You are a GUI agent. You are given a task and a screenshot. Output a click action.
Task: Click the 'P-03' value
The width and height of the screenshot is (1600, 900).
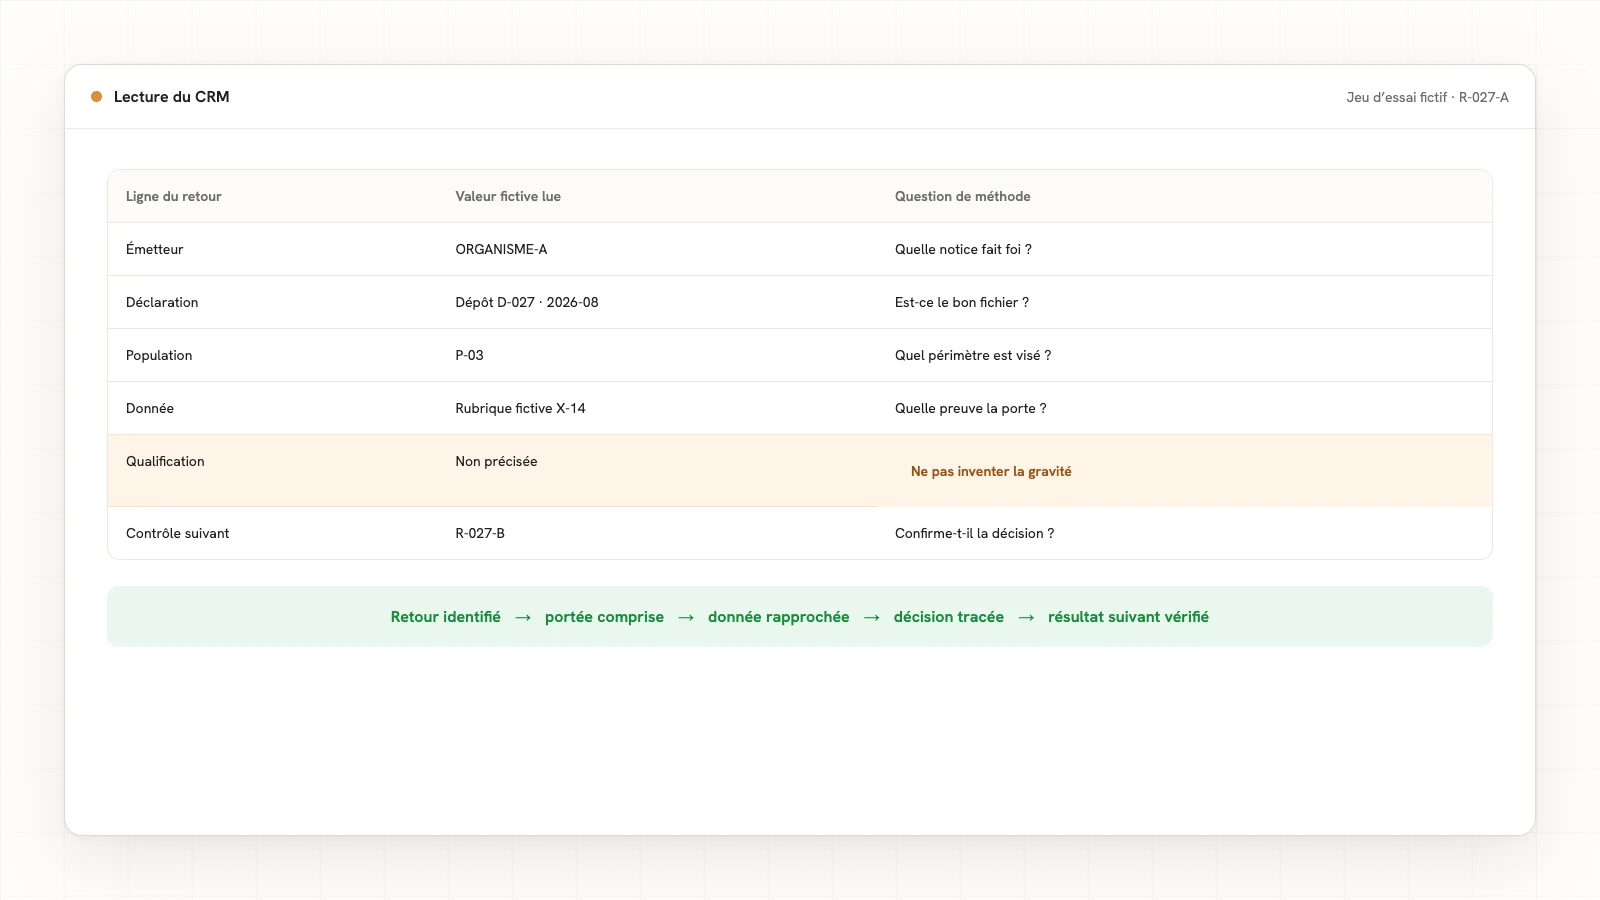[x=469, y=355]
